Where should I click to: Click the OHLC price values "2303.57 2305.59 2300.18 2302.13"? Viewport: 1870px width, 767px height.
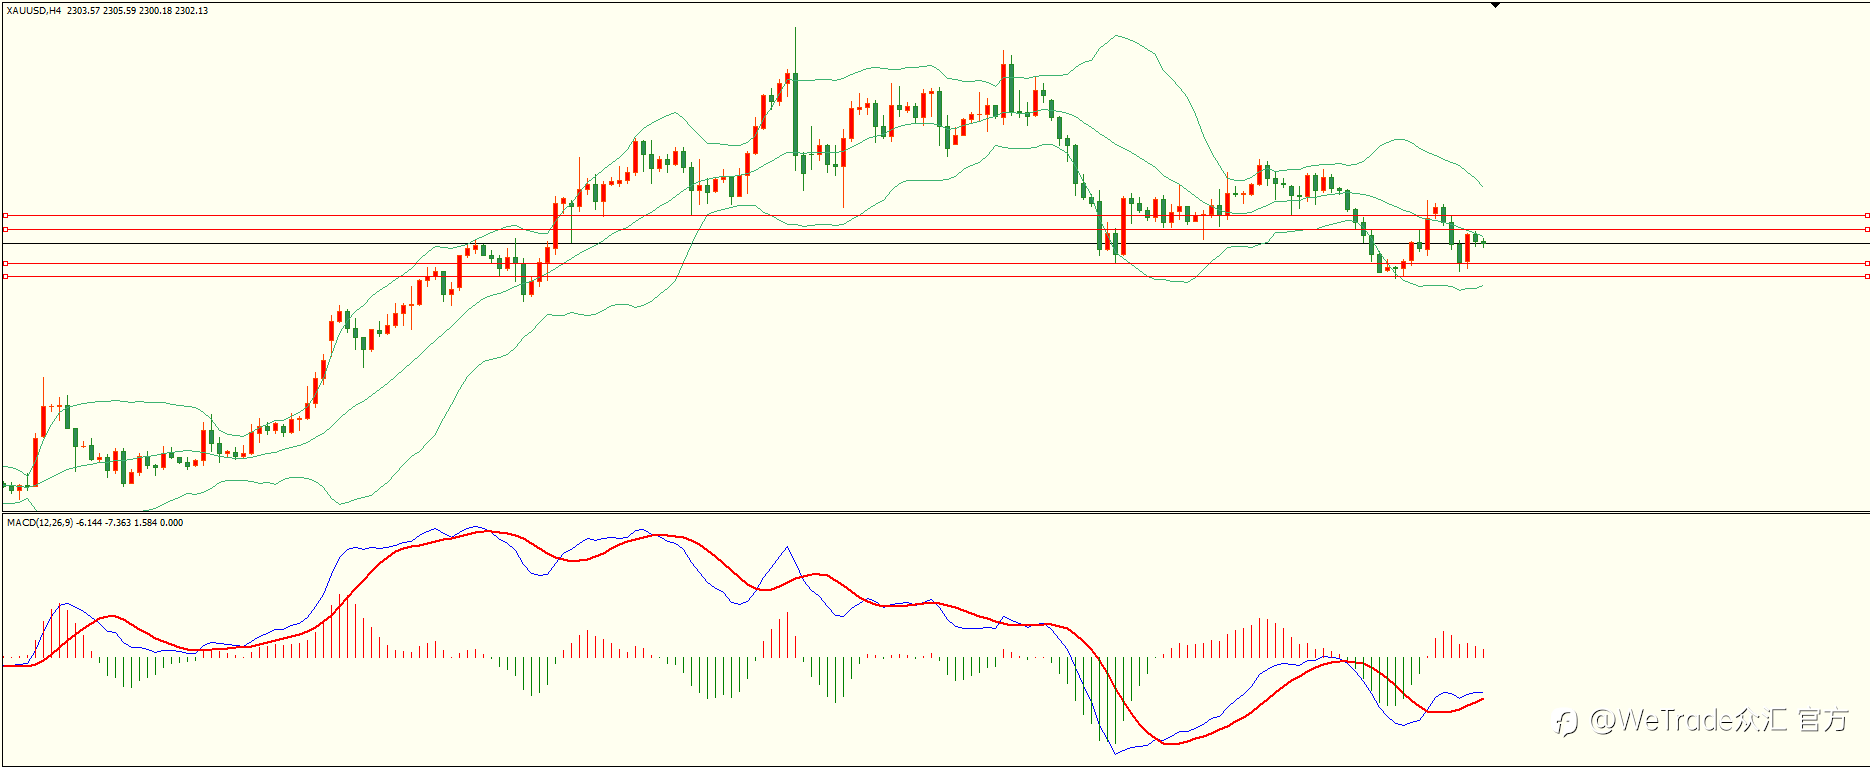click(x=138, y=11)
